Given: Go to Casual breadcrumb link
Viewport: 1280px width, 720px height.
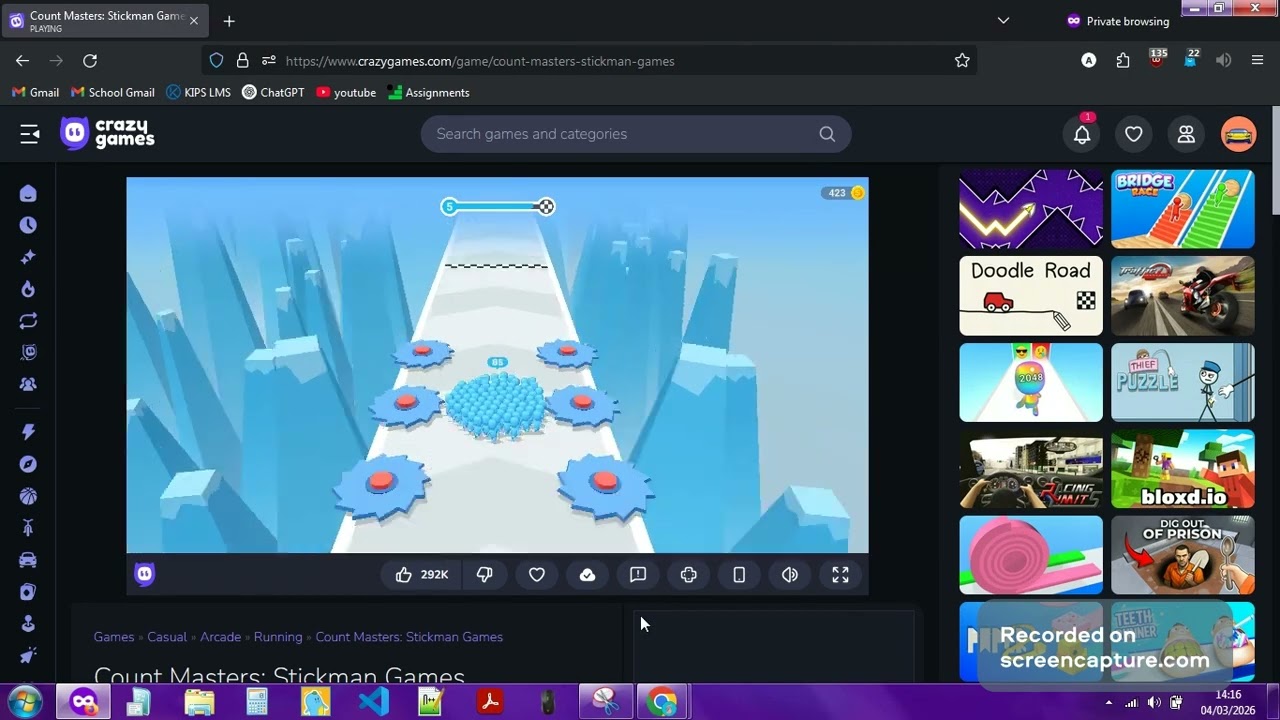Looking at the screenshot, I should point(167,637).
